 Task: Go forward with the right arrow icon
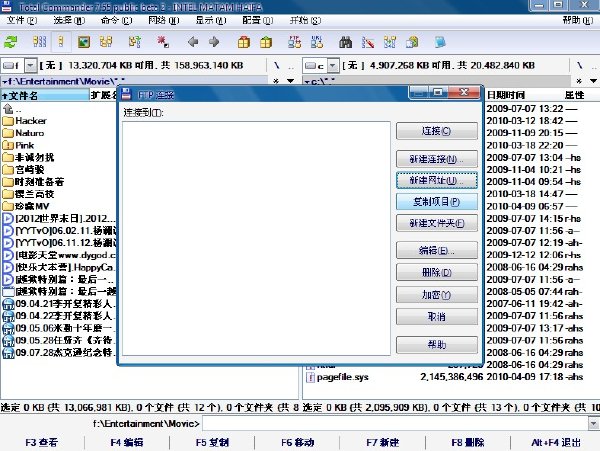[214, 42]
